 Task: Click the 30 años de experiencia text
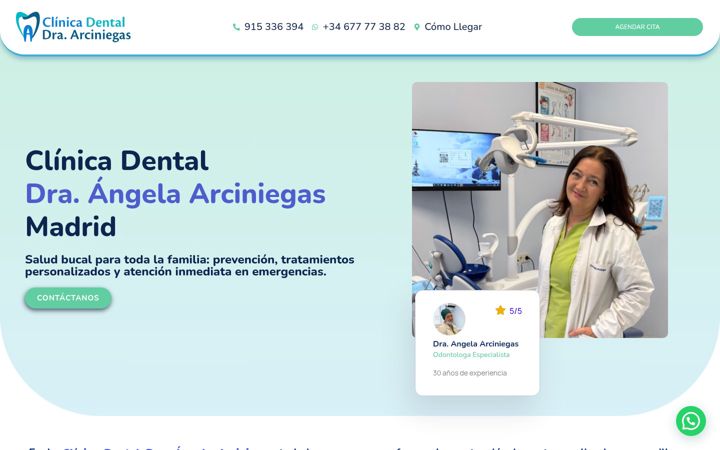click(470, 373)
